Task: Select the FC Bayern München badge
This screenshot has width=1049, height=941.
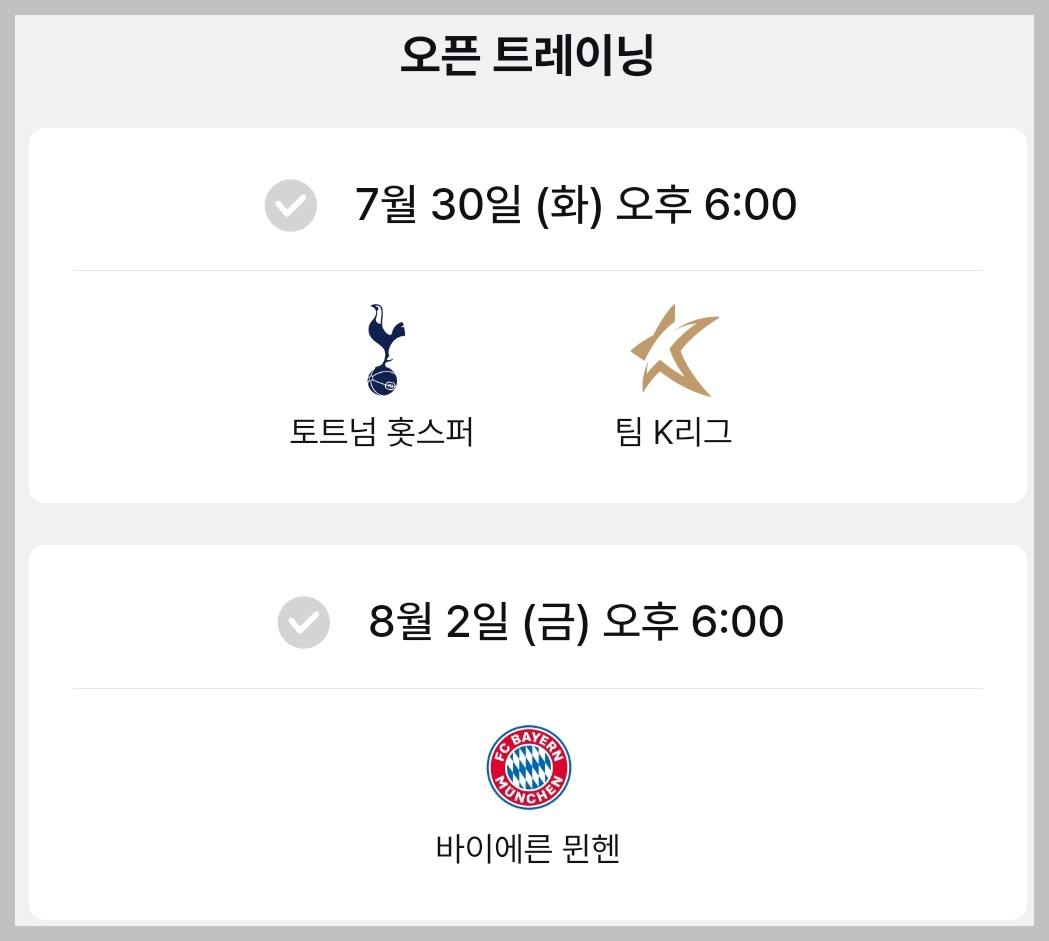Action: (x=528, y=766)
